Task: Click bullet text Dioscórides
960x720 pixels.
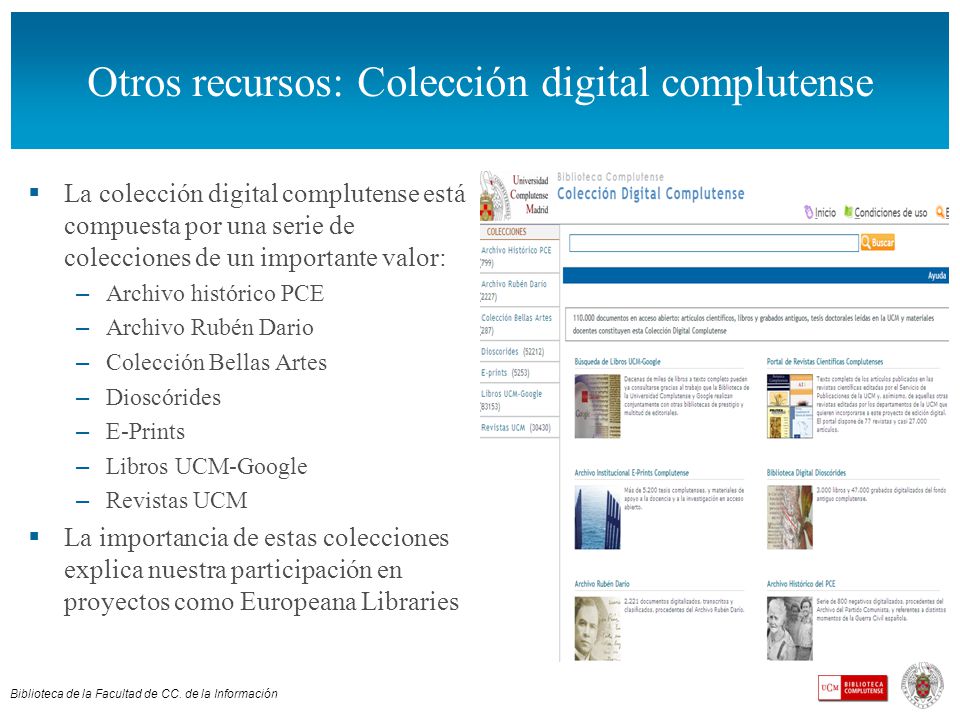Action: pyautogui.click(x=163, y=397)
